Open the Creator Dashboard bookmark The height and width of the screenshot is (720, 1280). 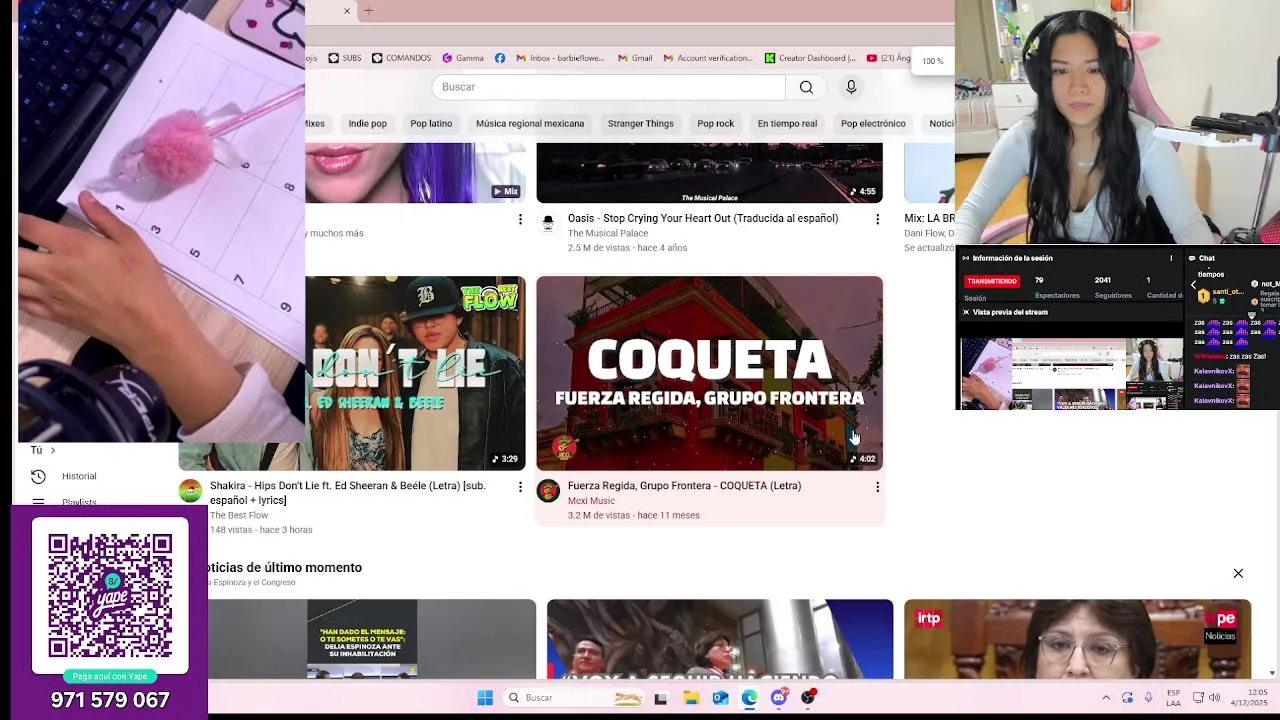click(x=811, y=58)
